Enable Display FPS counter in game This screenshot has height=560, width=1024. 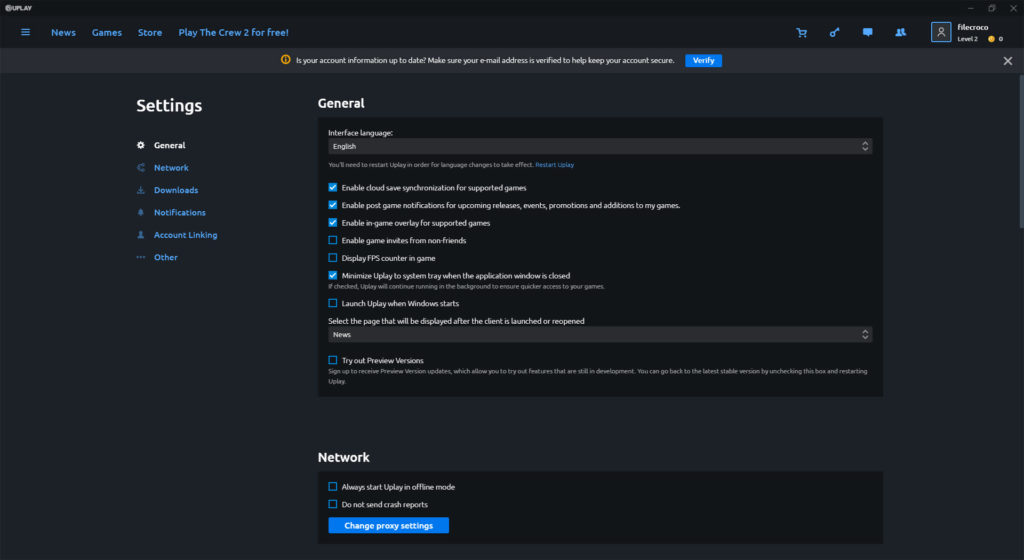332,258
